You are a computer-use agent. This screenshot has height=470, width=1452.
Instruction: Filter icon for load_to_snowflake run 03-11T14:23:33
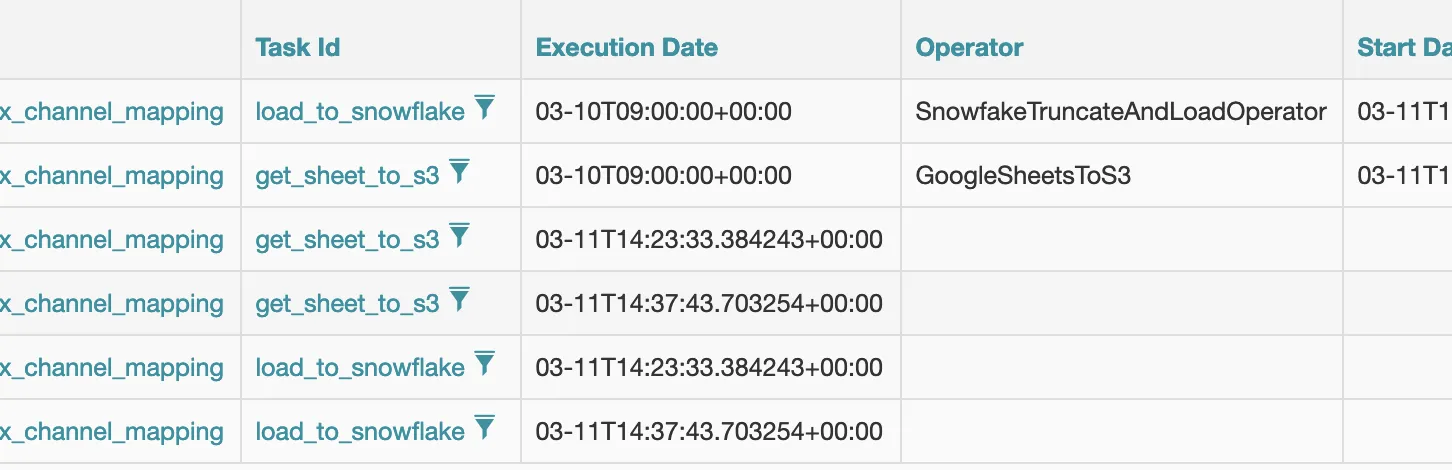click(484, 364)
